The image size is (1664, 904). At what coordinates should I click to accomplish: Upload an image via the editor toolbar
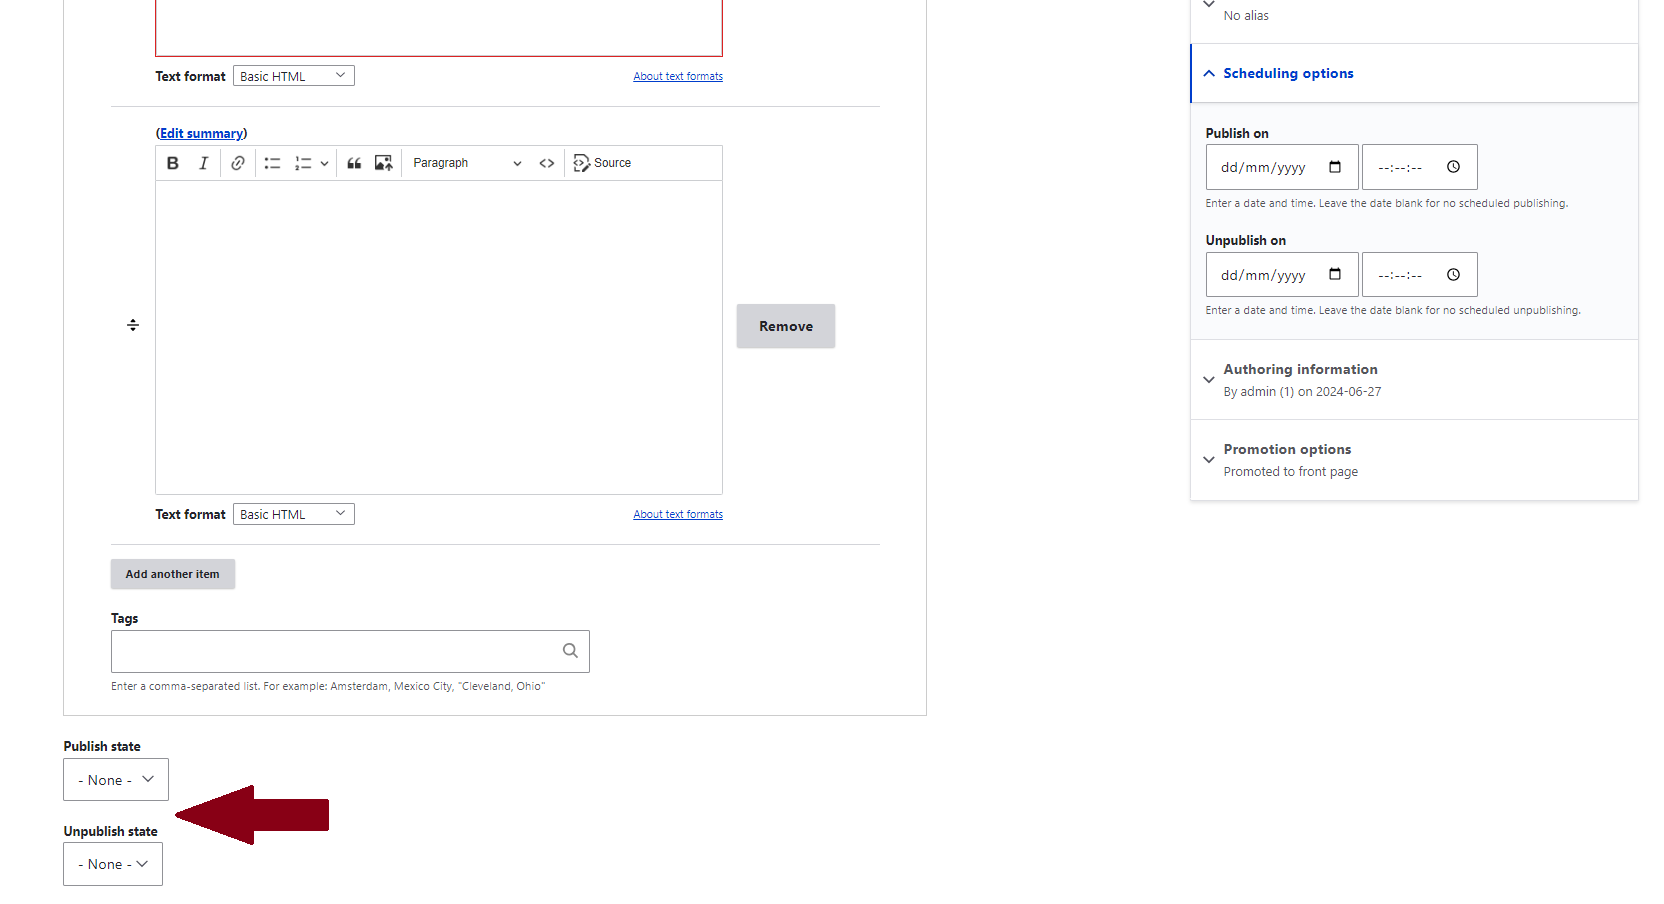[383, 162]
